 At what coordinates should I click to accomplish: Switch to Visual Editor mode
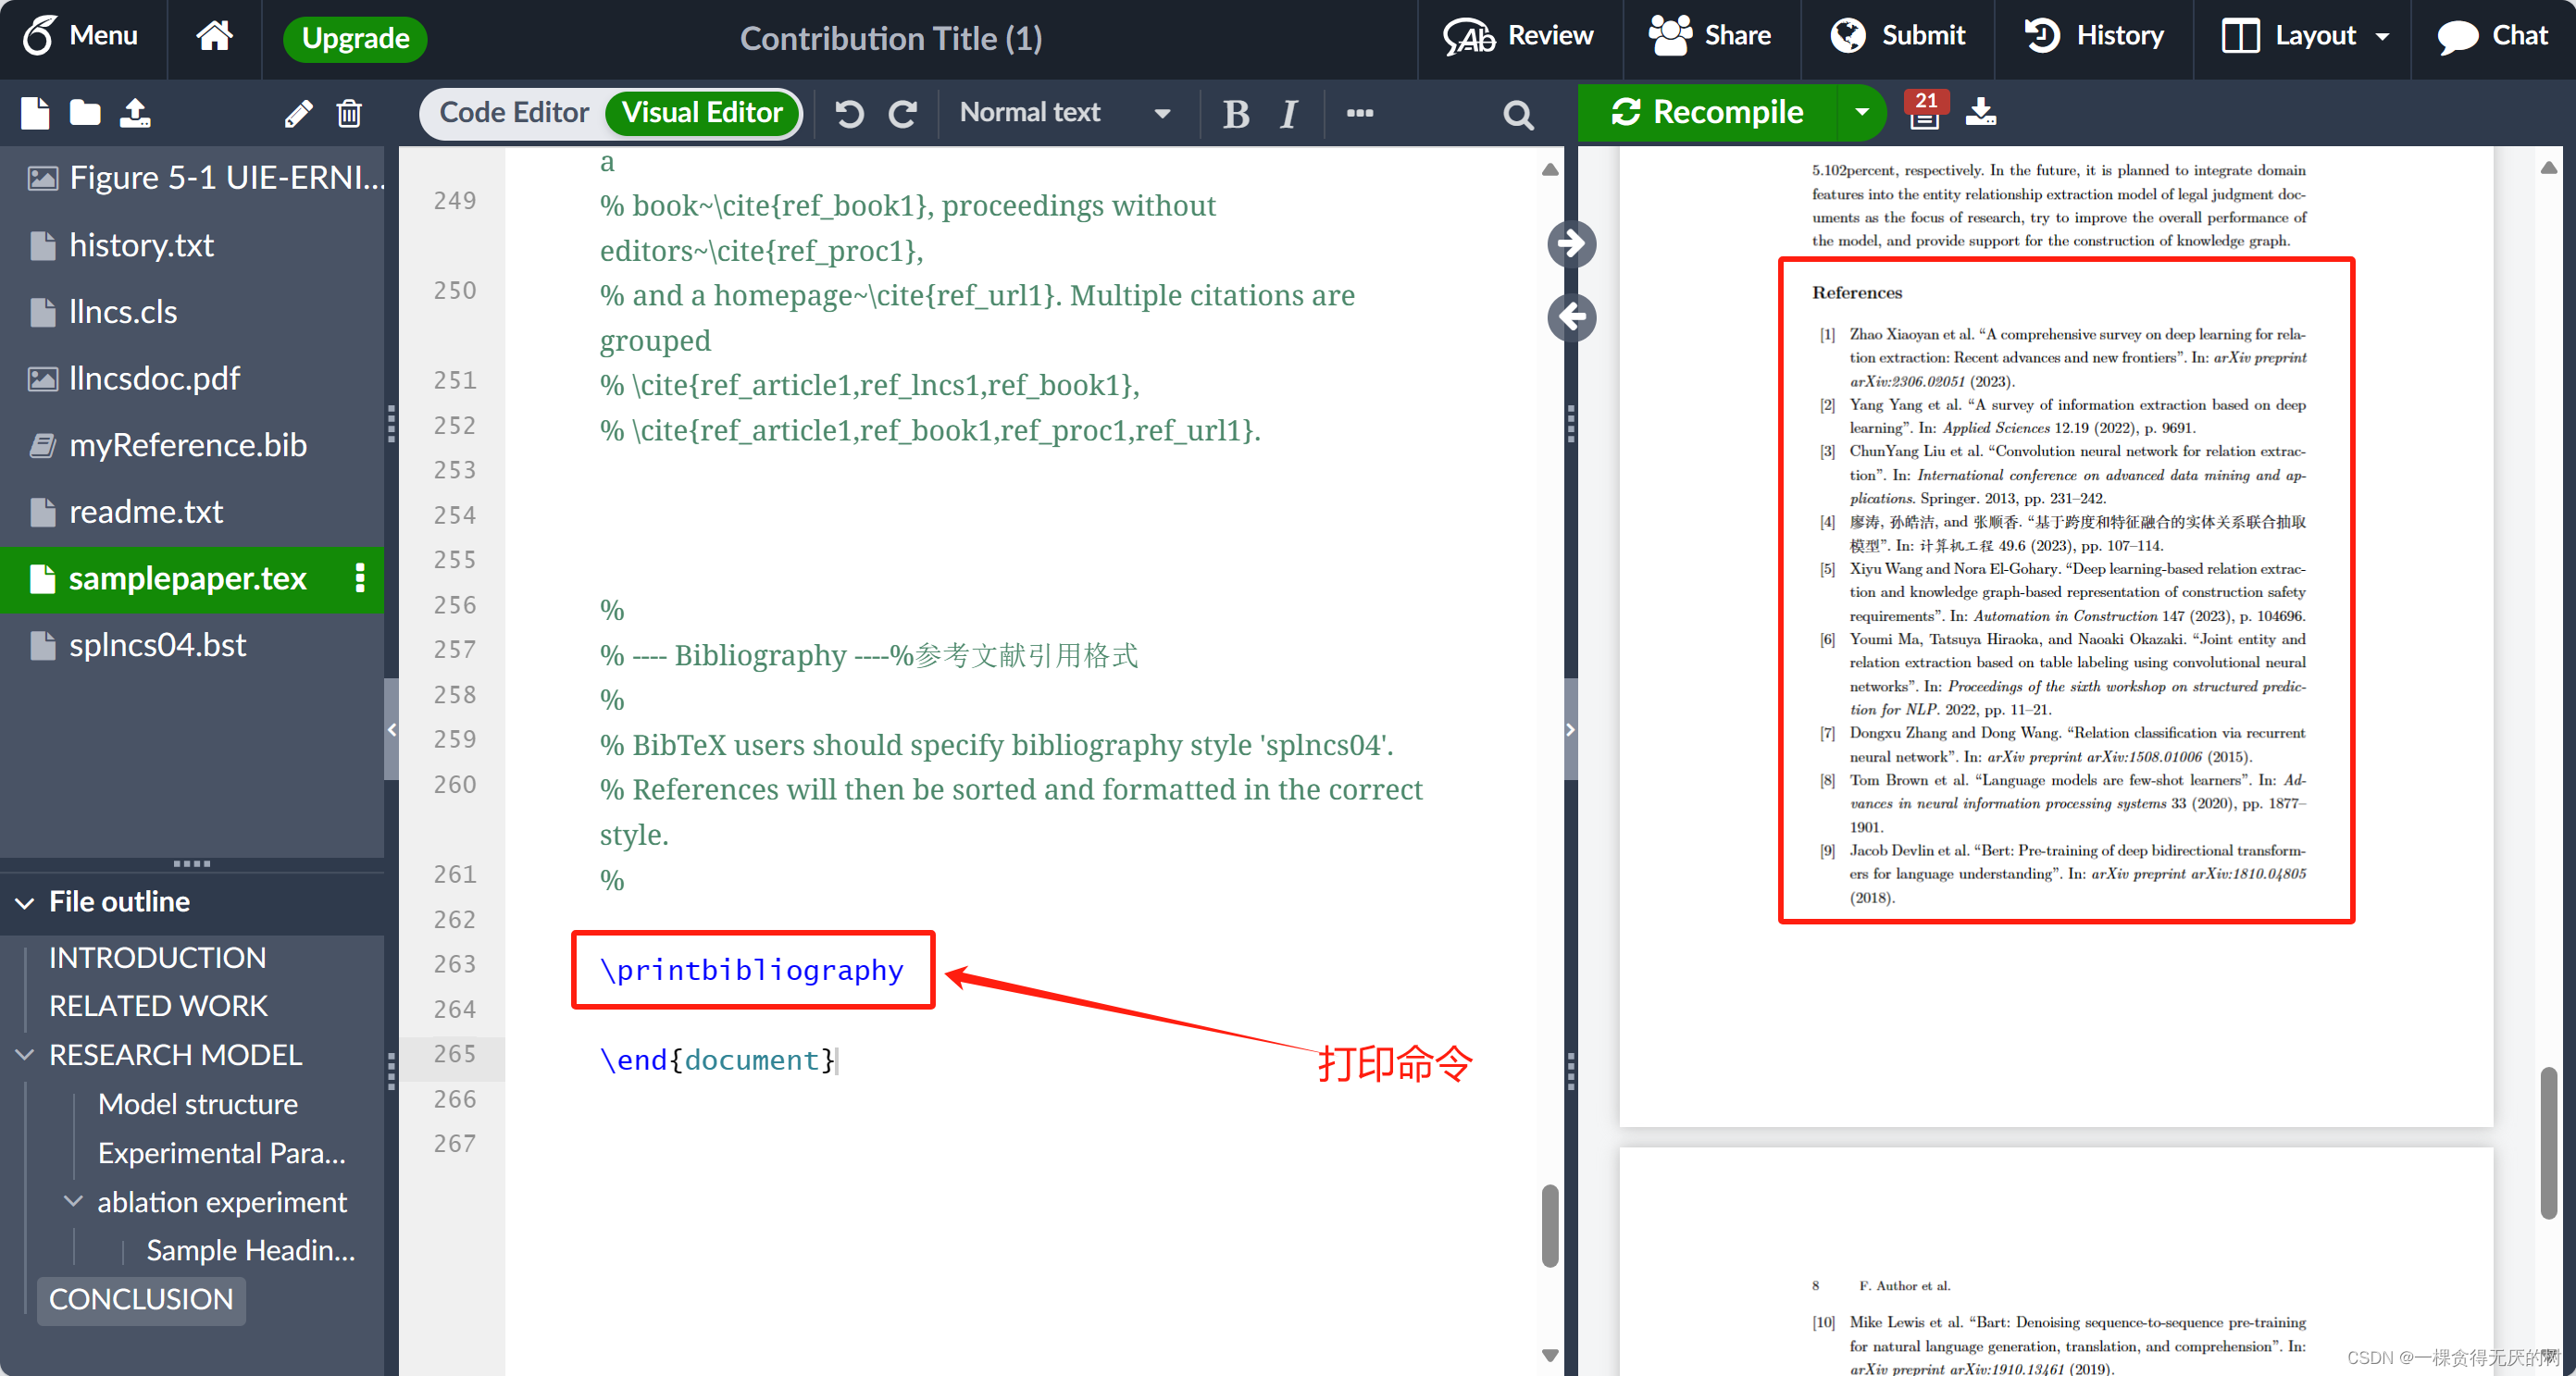(x=702, y=112)
